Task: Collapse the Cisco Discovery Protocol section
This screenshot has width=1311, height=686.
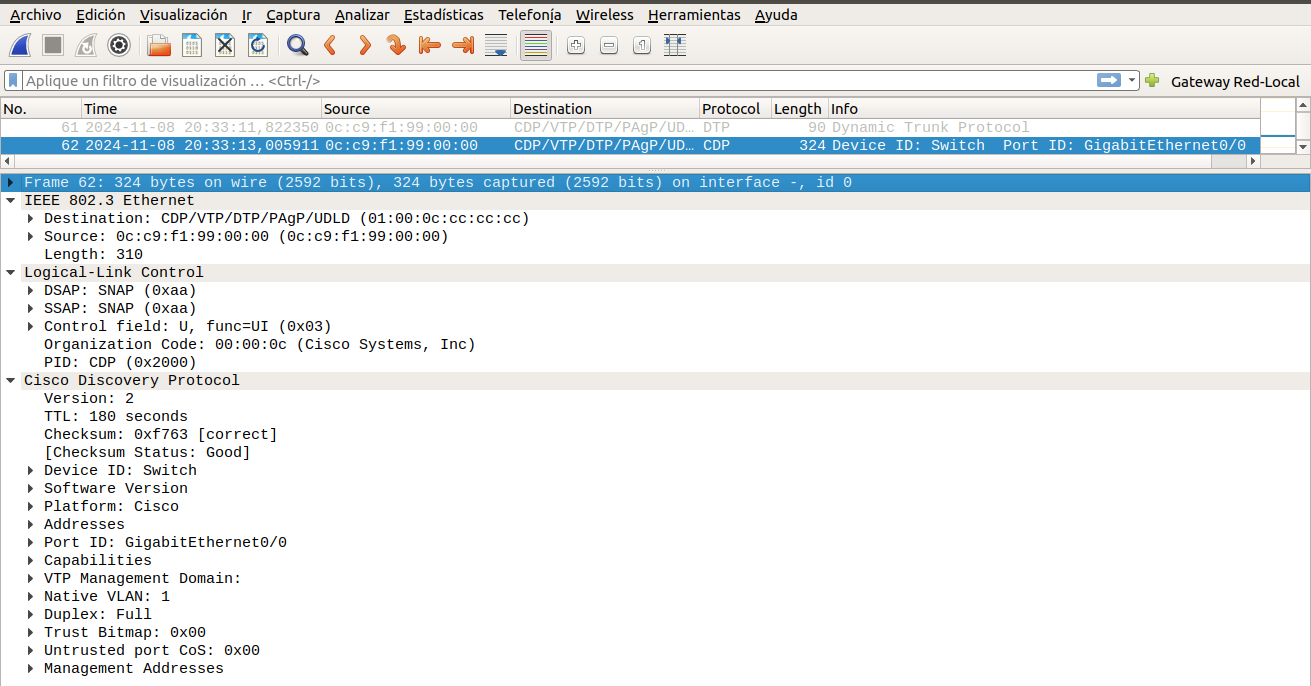Action: tap(11, 381)
